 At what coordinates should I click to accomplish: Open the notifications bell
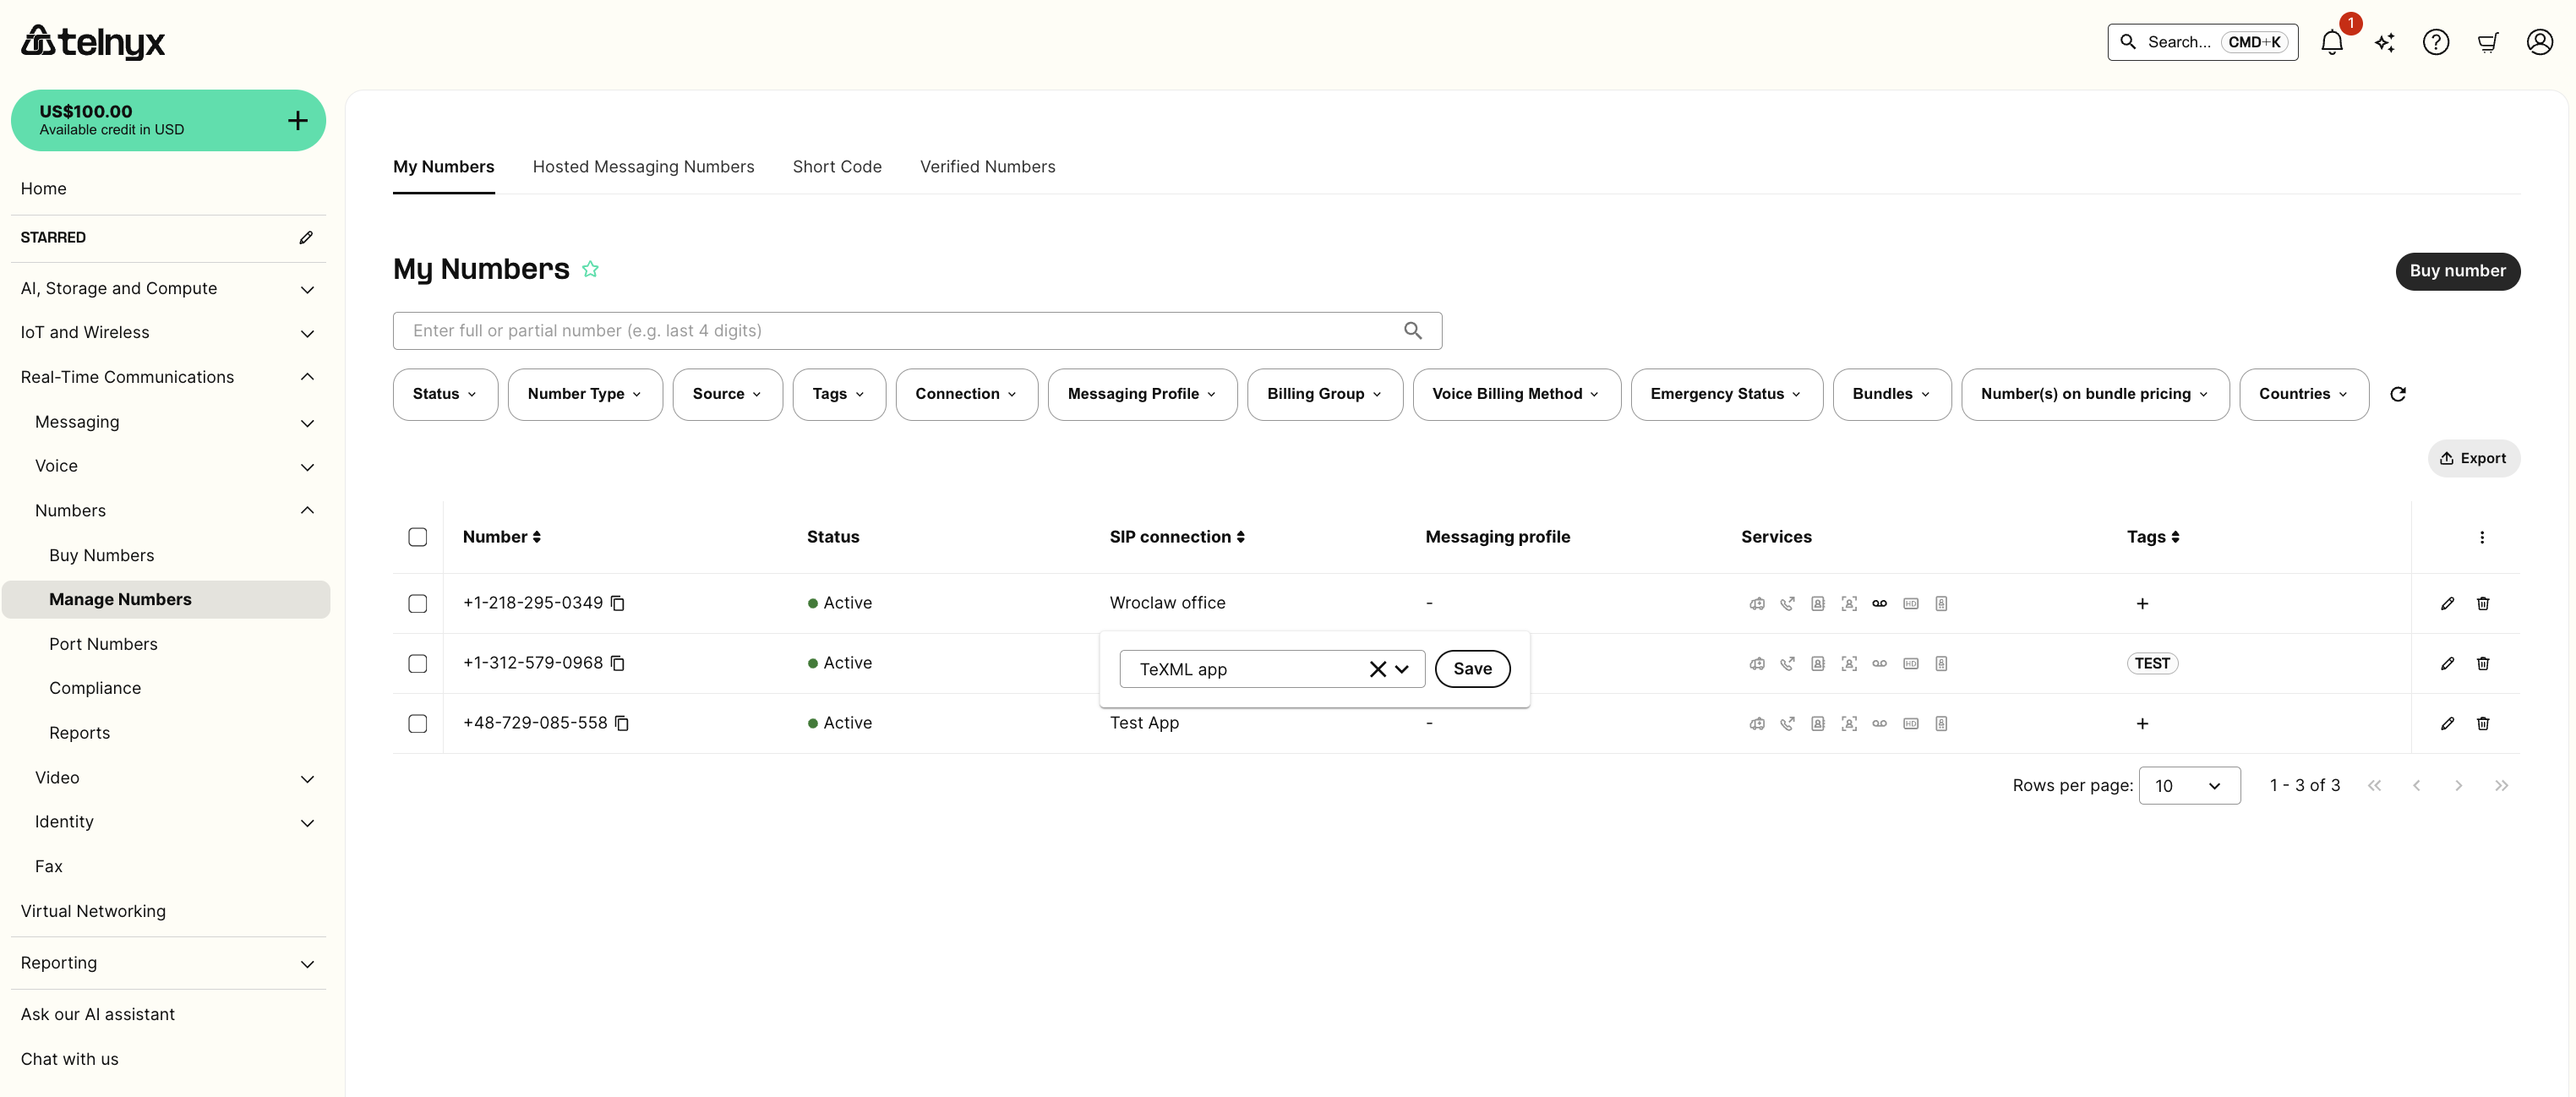coord(2331,43)
